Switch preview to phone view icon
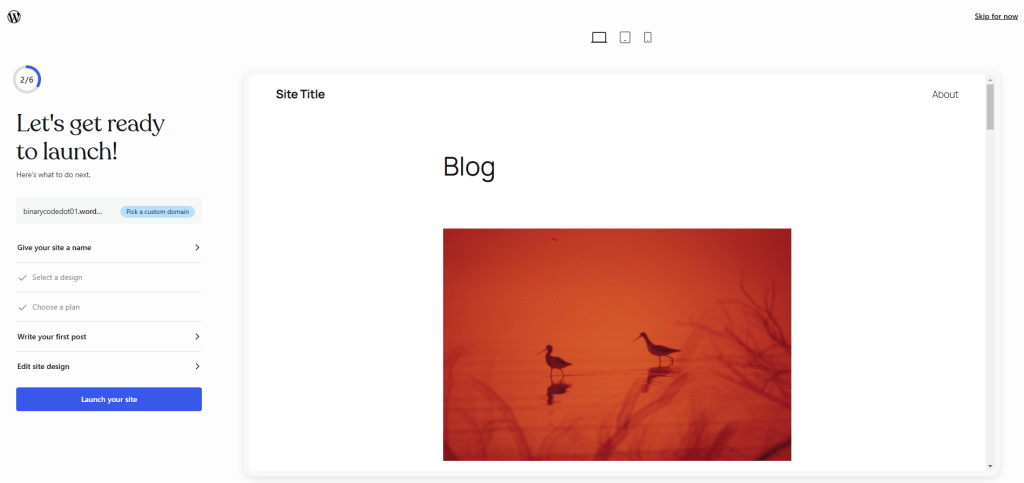Screen dimensions: 1024x483 (x=648, y=37)
